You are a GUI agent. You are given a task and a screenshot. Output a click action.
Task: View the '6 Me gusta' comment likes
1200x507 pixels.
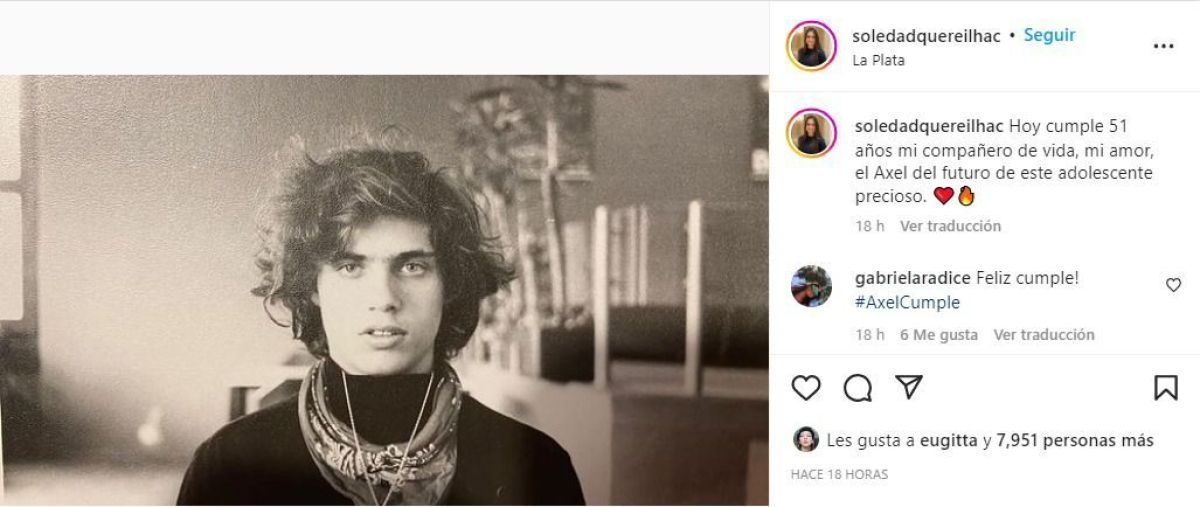(x=938, y=335)
